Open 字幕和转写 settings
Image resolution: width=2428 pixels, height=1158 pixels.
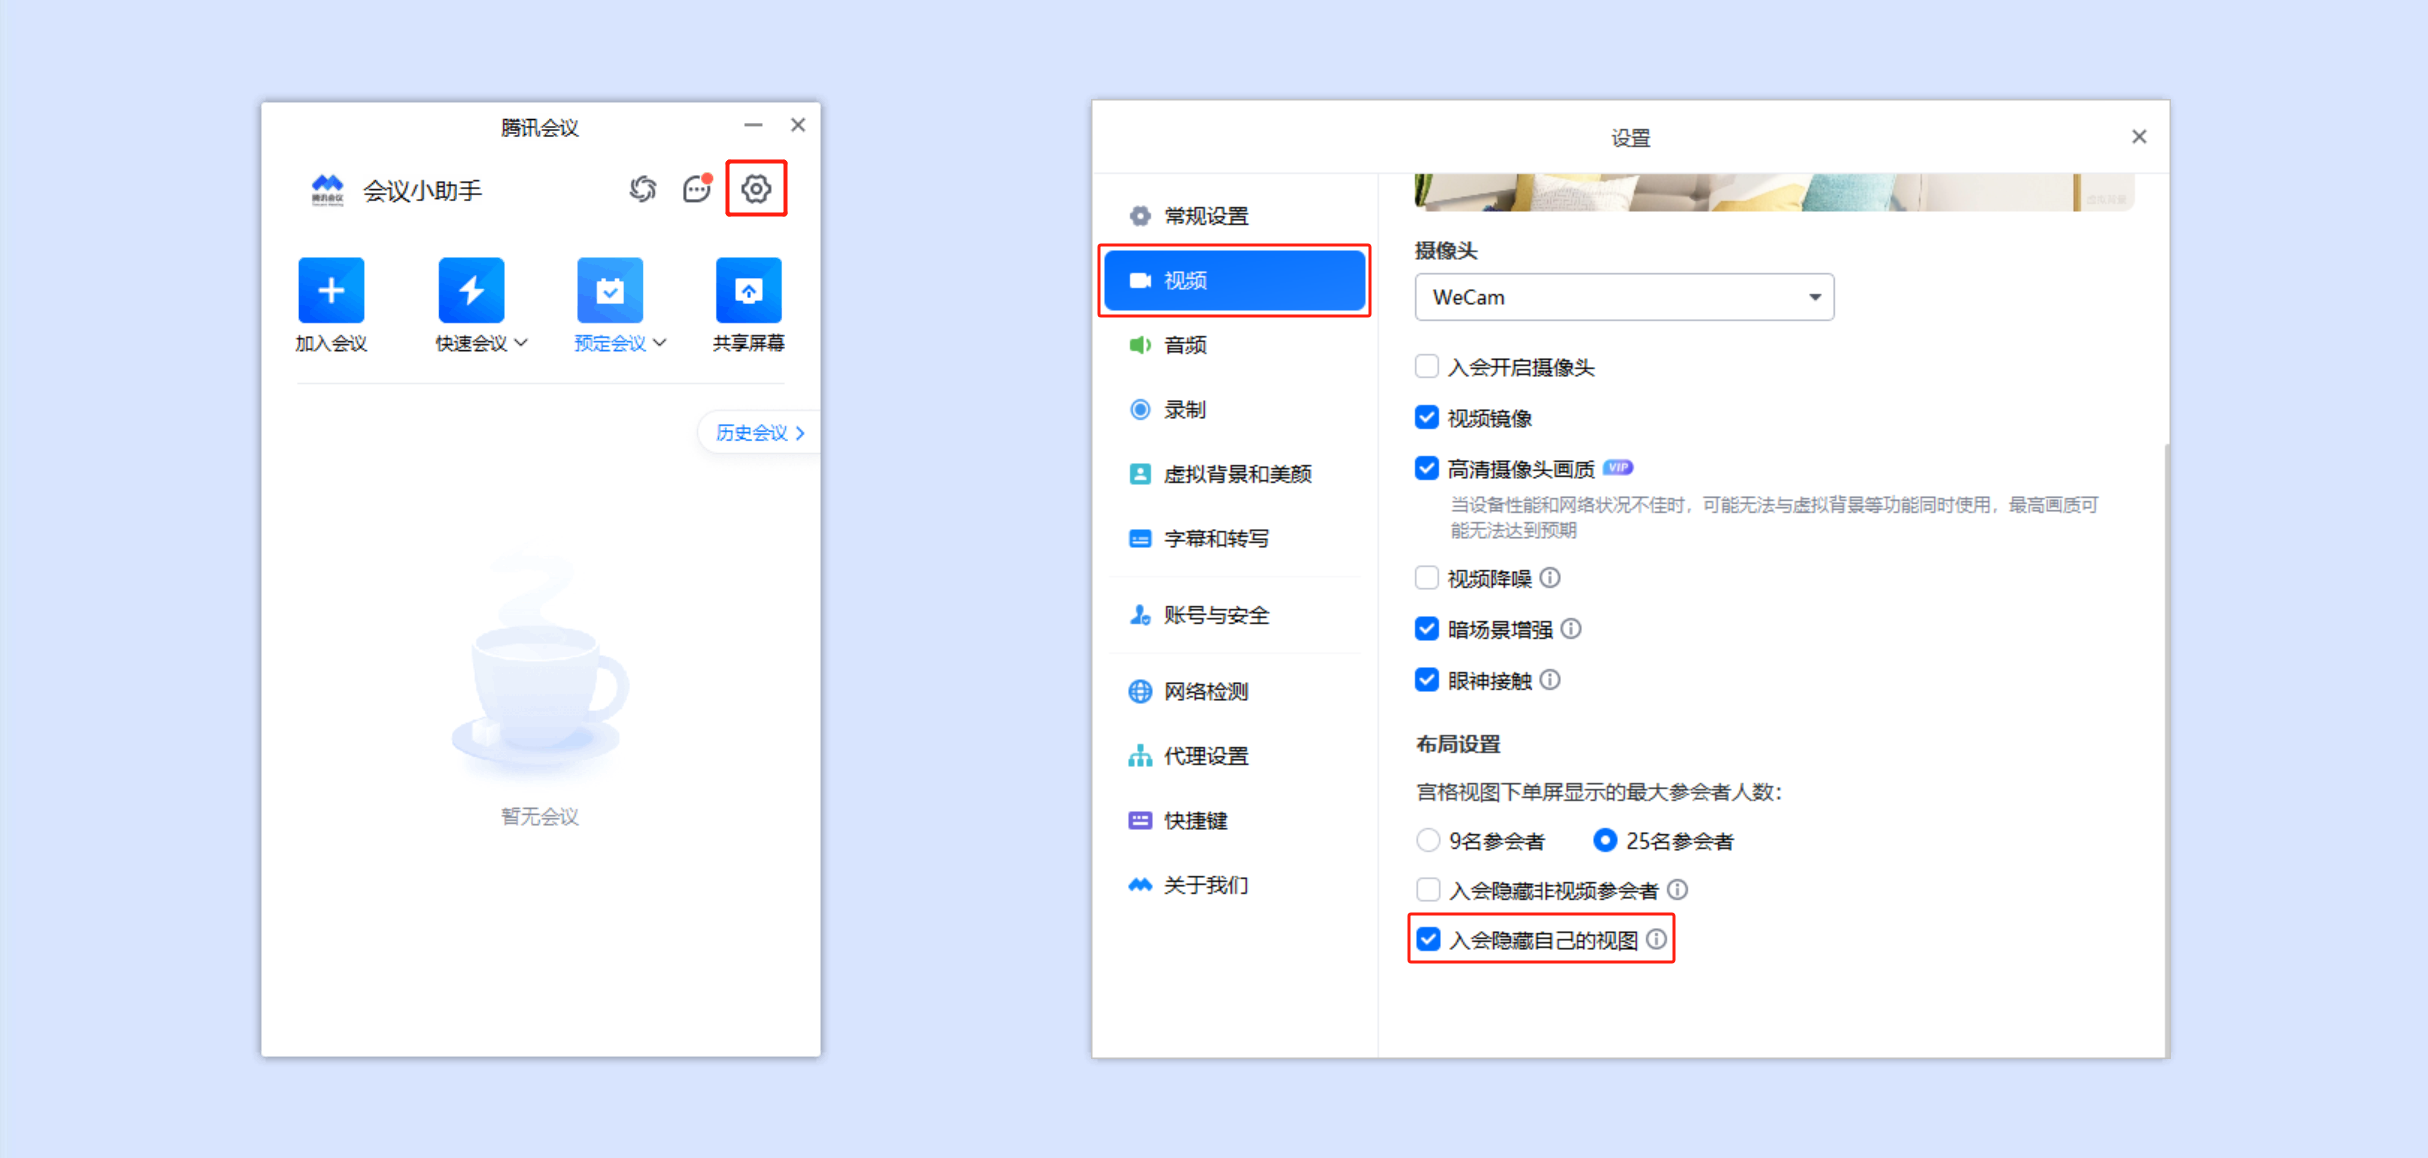pos(1234,538)
